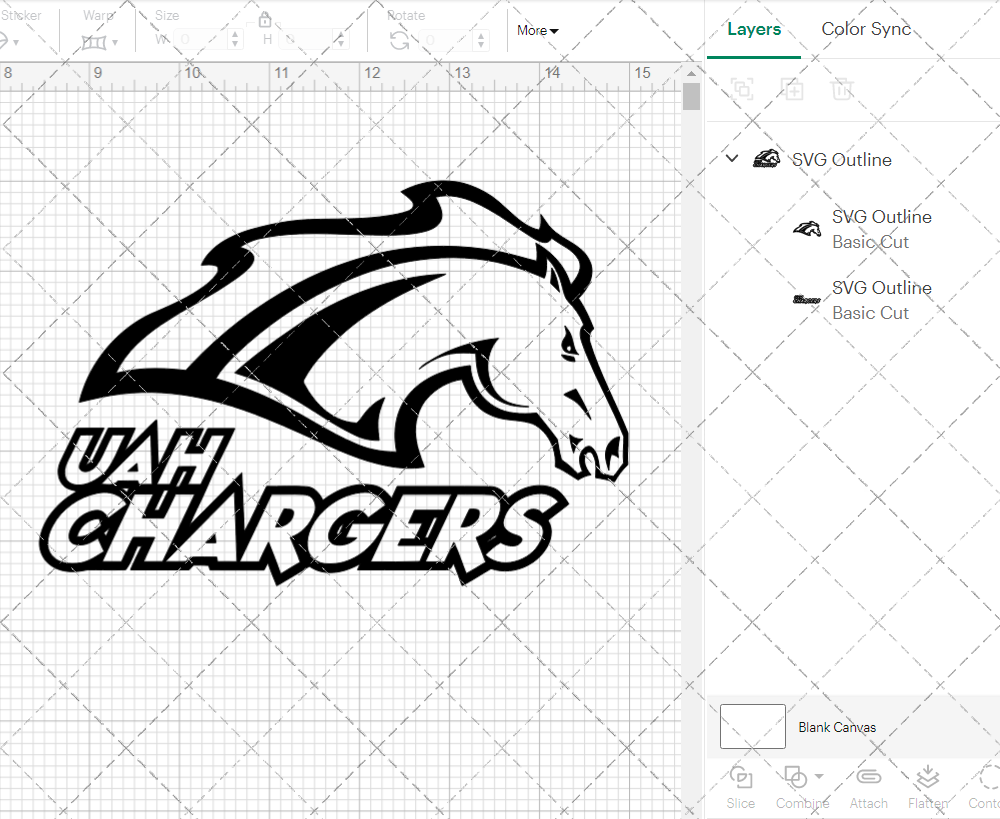
Task: Click the Blank Canvas label
Action: coord(838,727)
